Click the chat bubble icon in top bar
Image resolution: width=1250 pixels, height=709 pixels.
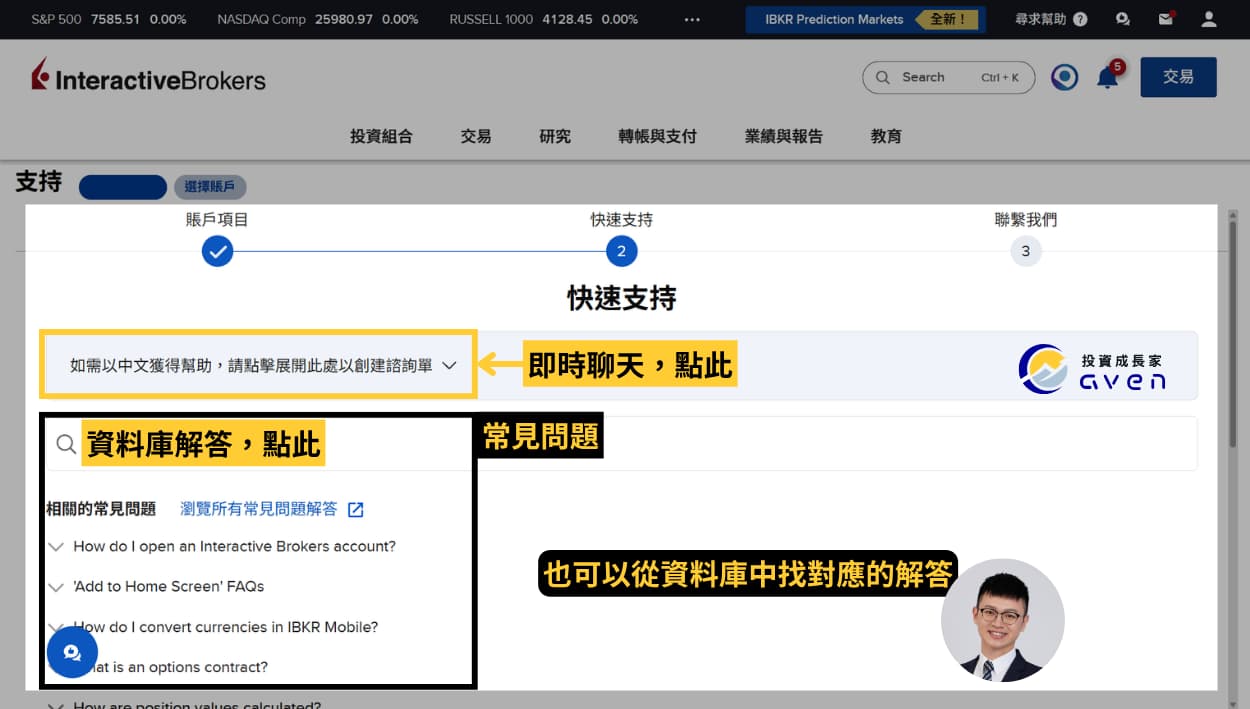click(x=1123, y=18)
